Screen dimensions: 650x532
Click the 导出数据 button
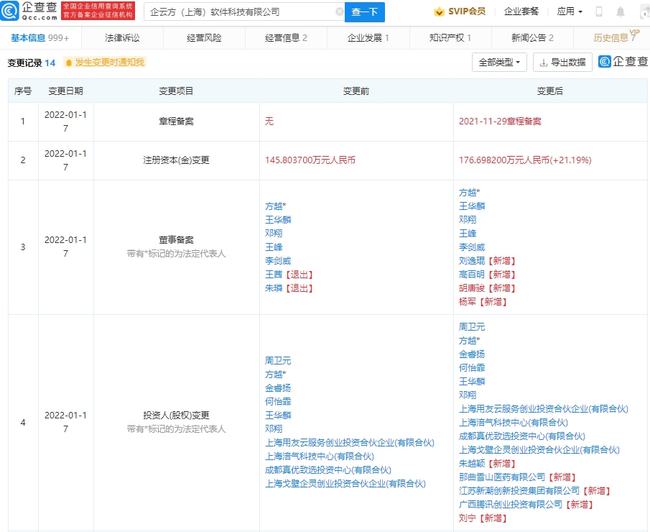point(562,62)
